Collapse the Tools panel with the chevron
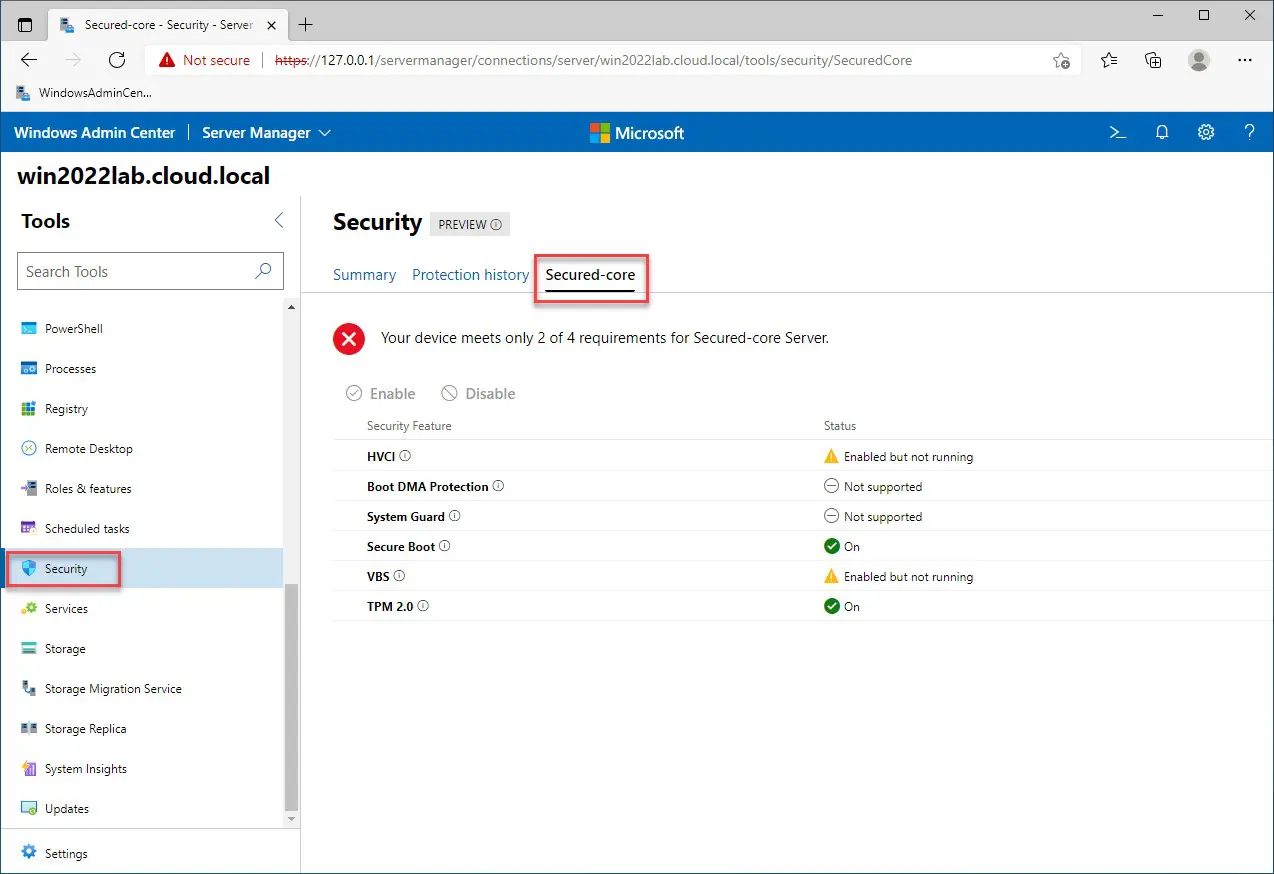The height and width of the screenshot is (874, 1274). tap(279, 221)
